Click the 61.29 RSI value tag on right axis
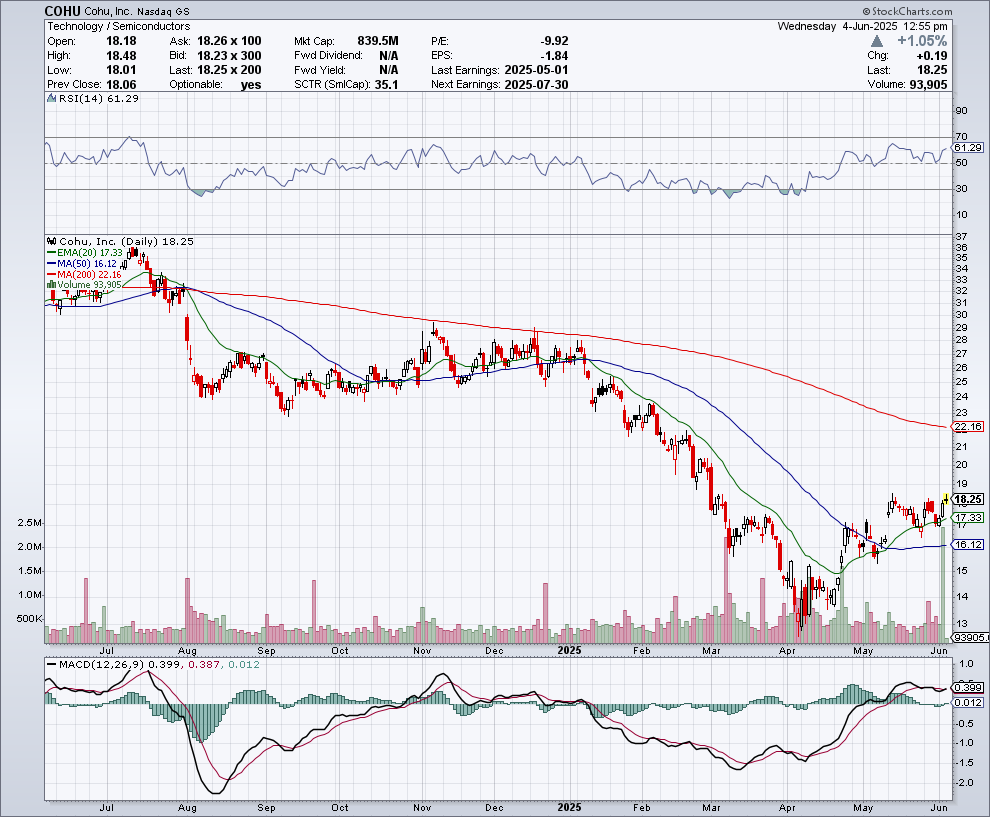The image size is (990, 817). click(968, 147)
